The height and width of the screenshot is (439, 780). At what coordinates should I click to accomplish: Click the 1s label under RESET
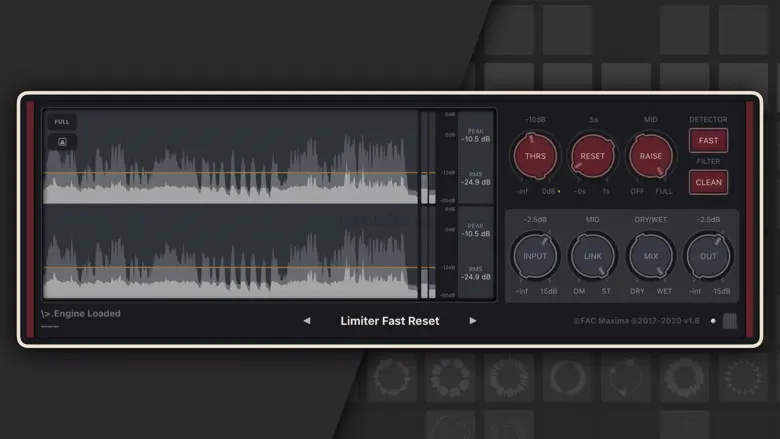click(606, 191)
